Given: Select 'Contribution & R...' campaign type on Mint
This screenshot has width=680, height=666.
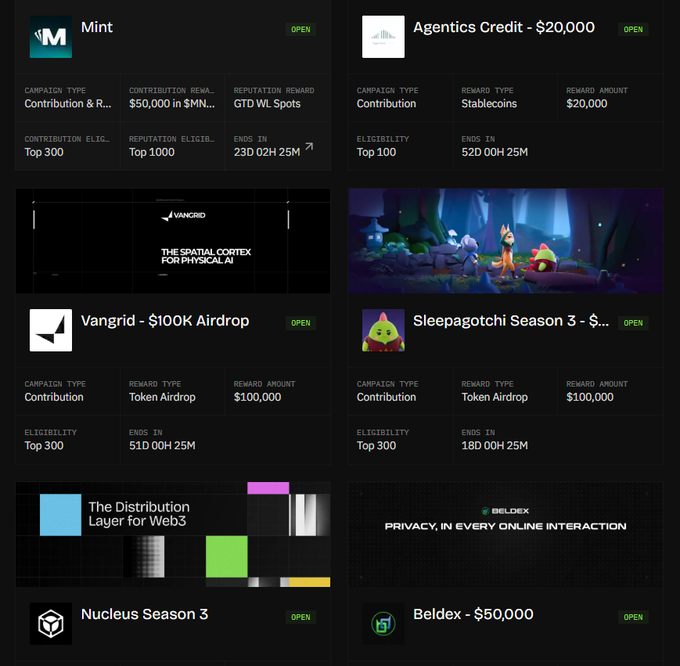Looking at the screenshot, I should (x=68, y=104).
